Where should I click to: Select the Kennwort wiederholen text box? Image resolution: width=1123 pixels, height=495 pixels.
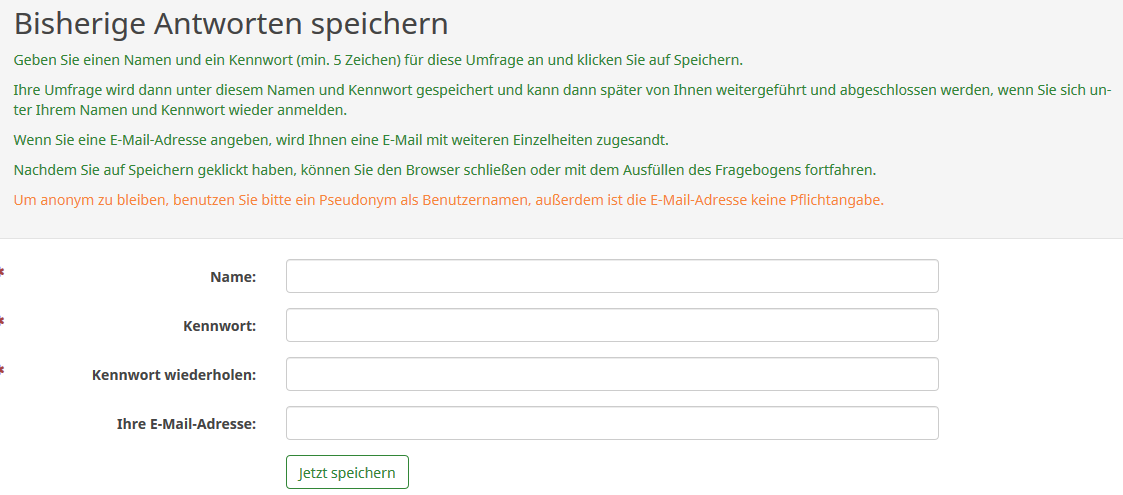tap(612, 374)
